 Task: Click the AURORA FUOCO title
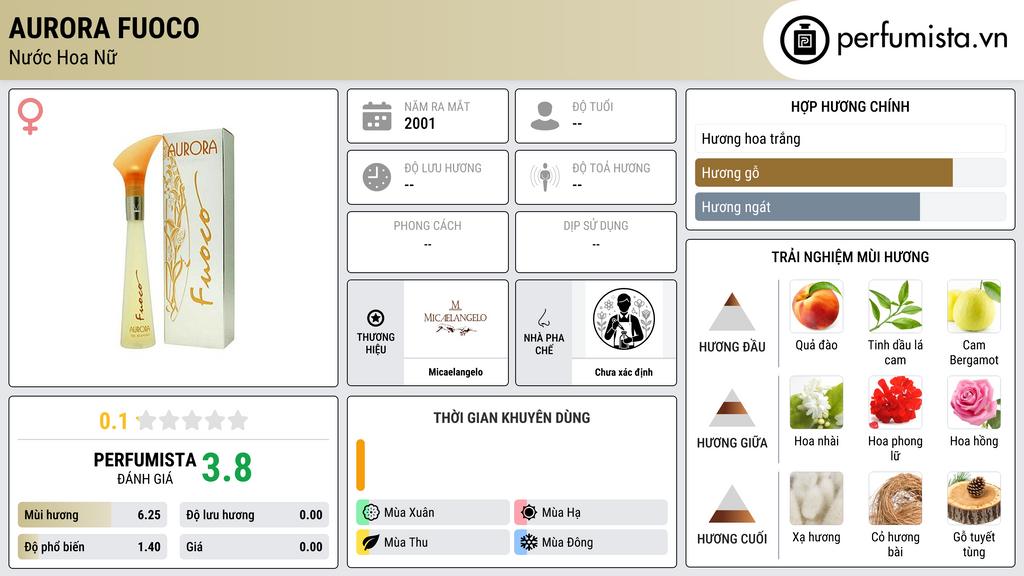pyautogui.click(x=104, y=28)
